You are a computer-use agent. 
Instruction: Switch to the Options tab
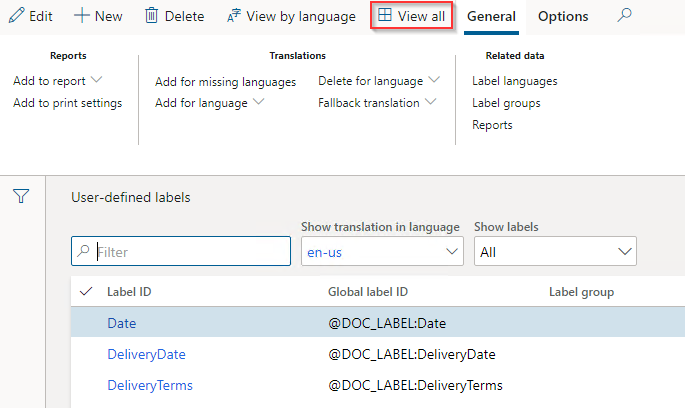coord(563,17)
